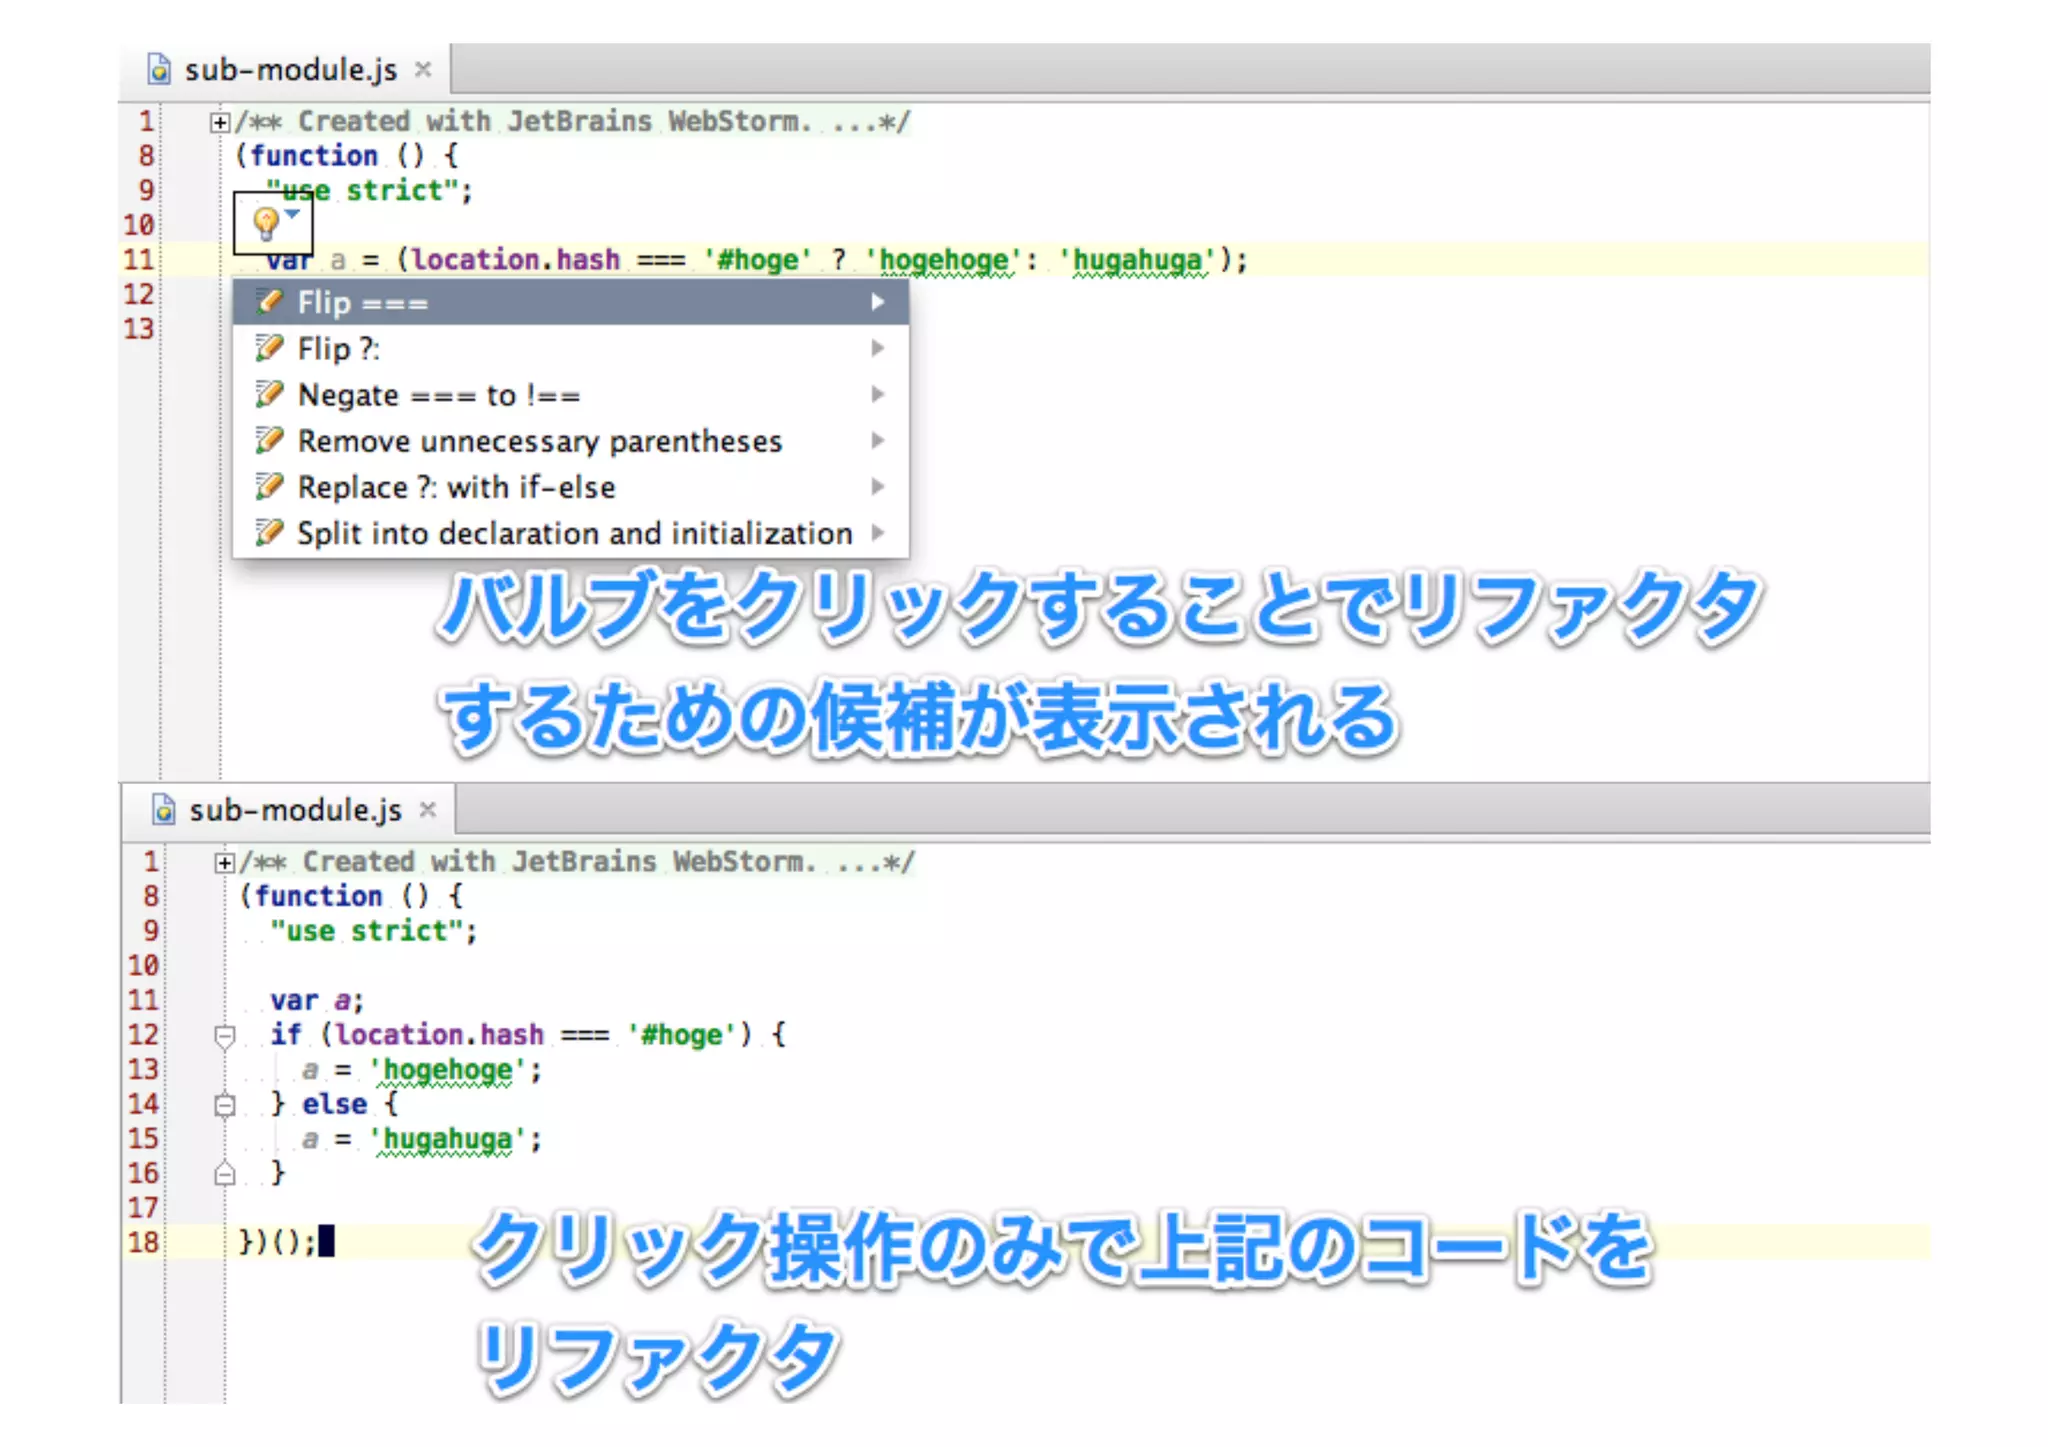Screen dimensions: 2048x1447
Task: Expand the folded comment in the upper editor
Action: (219, 122)
